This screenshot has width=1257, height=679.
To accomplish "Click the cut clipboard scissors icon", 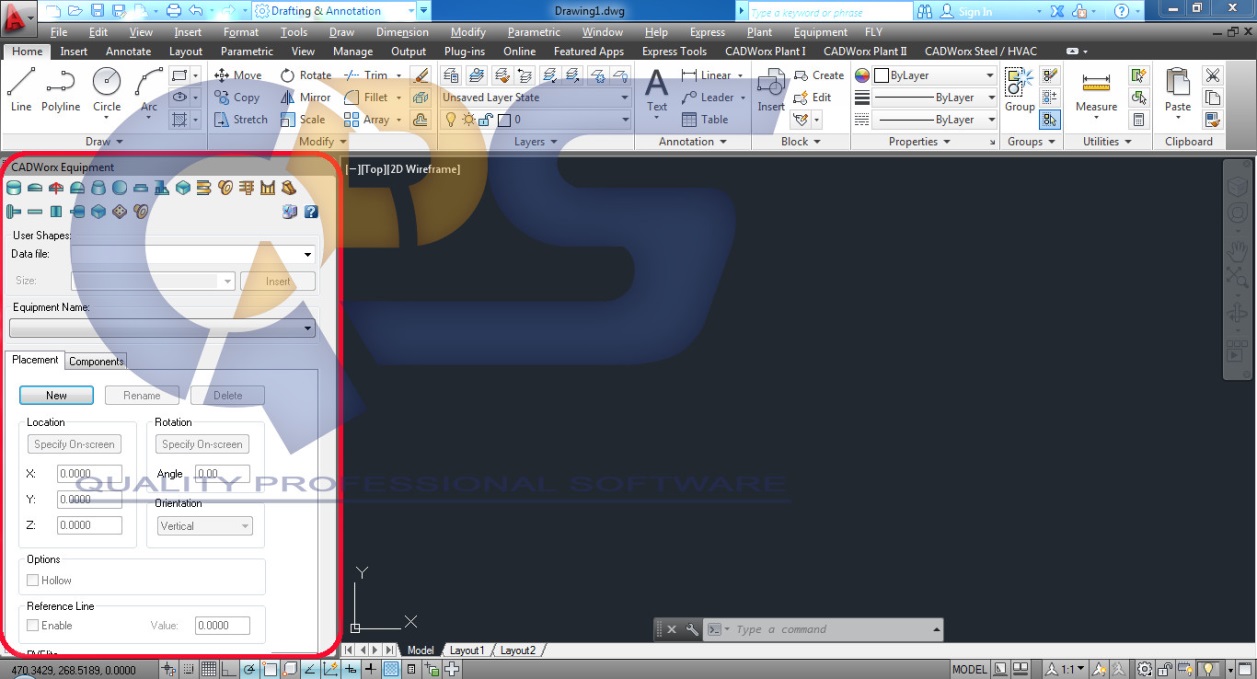I will (1212, 75).
